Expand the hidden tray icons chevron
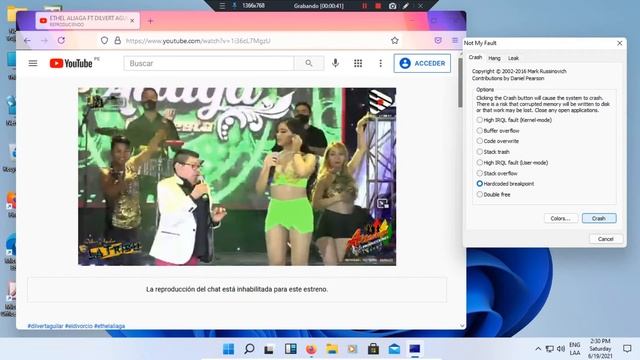 [538, 349]
